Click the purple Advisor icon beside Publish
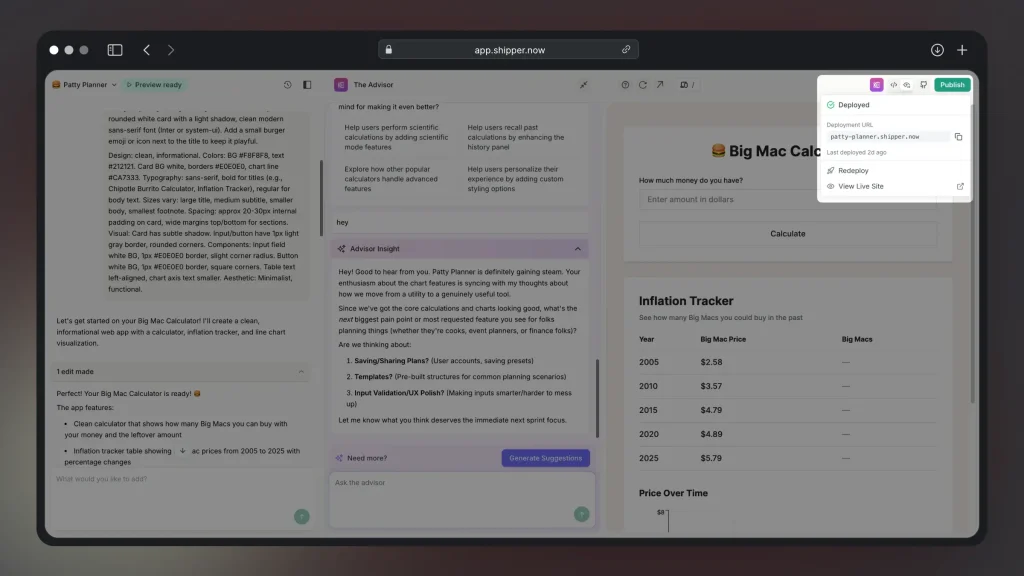The image size is (1024, 576). point(876,85)
